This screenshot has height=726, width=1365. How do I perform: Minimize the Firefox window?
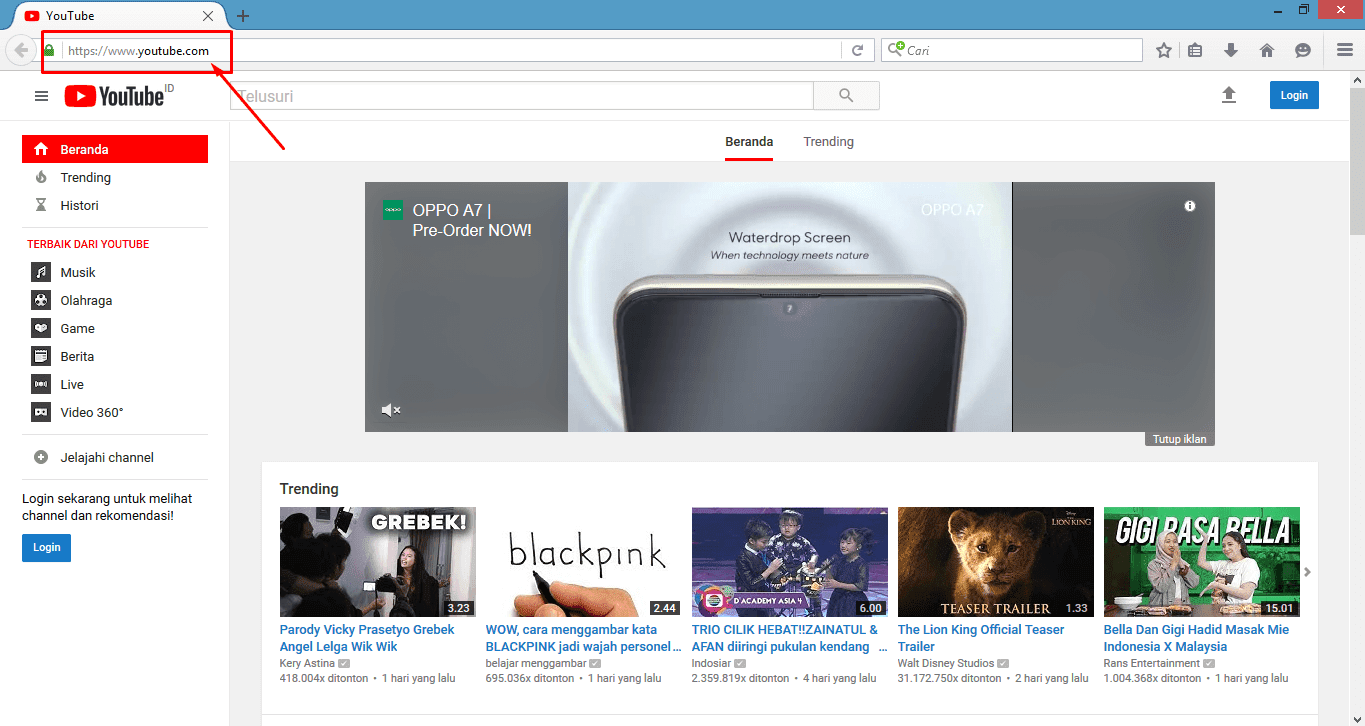tap(1276, 10)
